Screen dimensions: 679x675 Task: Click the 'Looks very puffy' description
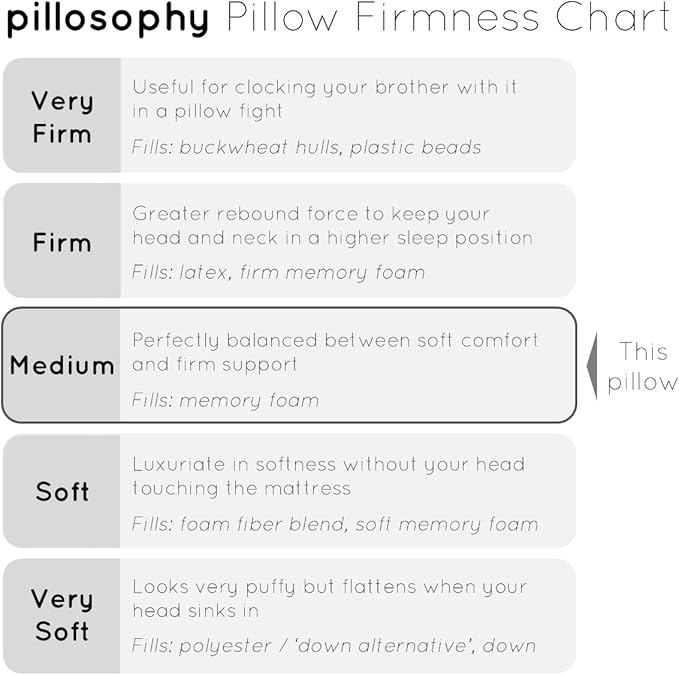pyautogui.click(x=329, y=598)
